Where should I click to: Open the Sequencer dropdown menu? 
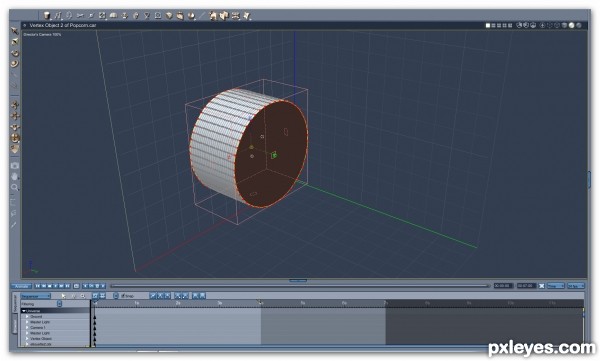tap(36, 296)
